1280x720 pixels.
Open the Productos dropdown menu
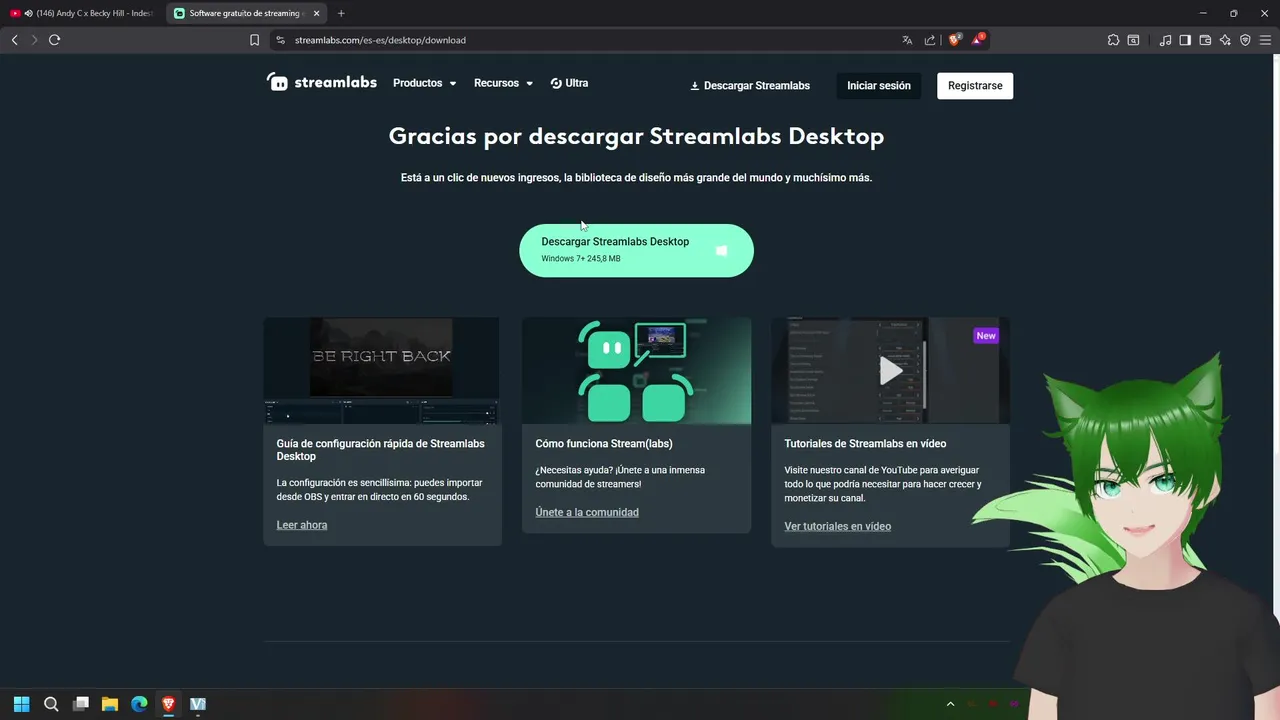click(x=424, y=83)
